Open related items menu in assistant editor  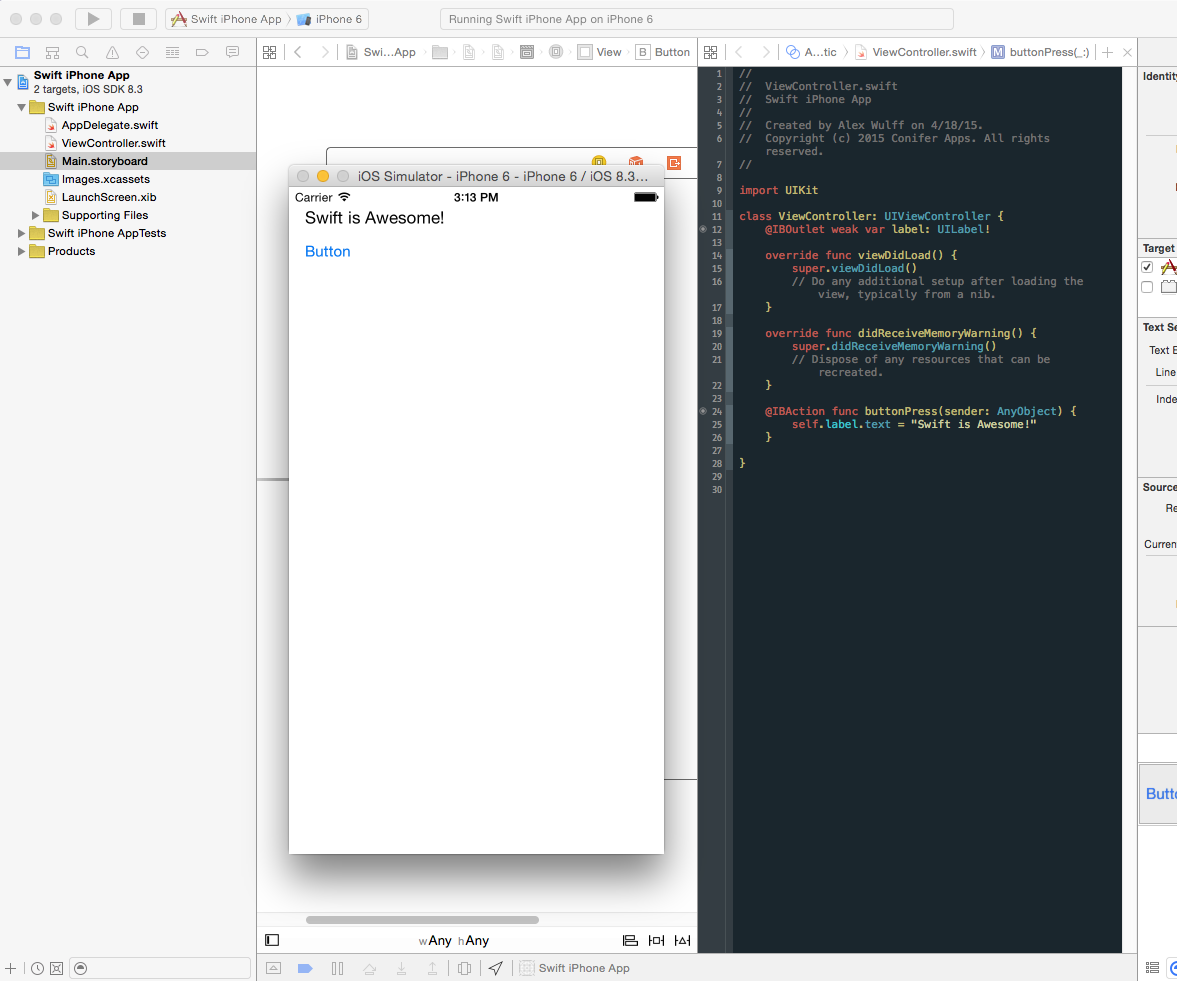click(x=710, y=53)
